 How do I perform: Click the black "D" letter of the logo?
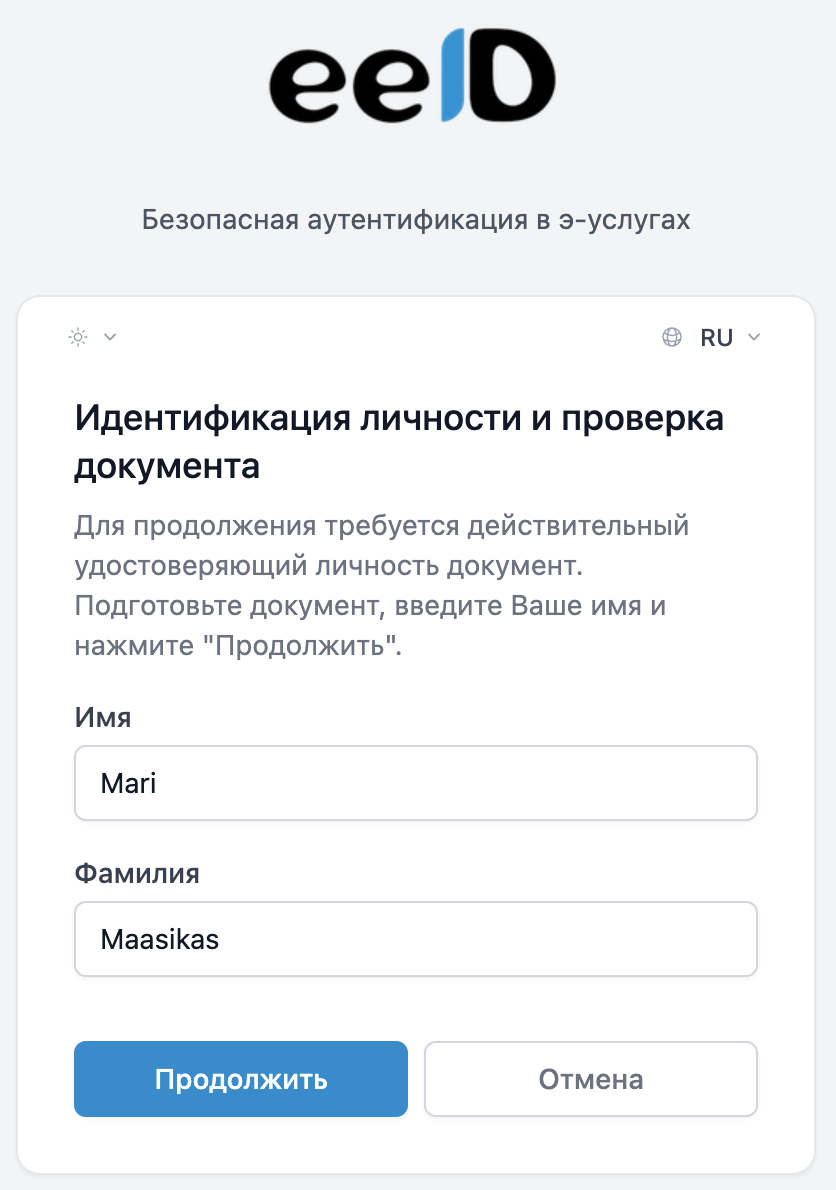pos(513,77)
